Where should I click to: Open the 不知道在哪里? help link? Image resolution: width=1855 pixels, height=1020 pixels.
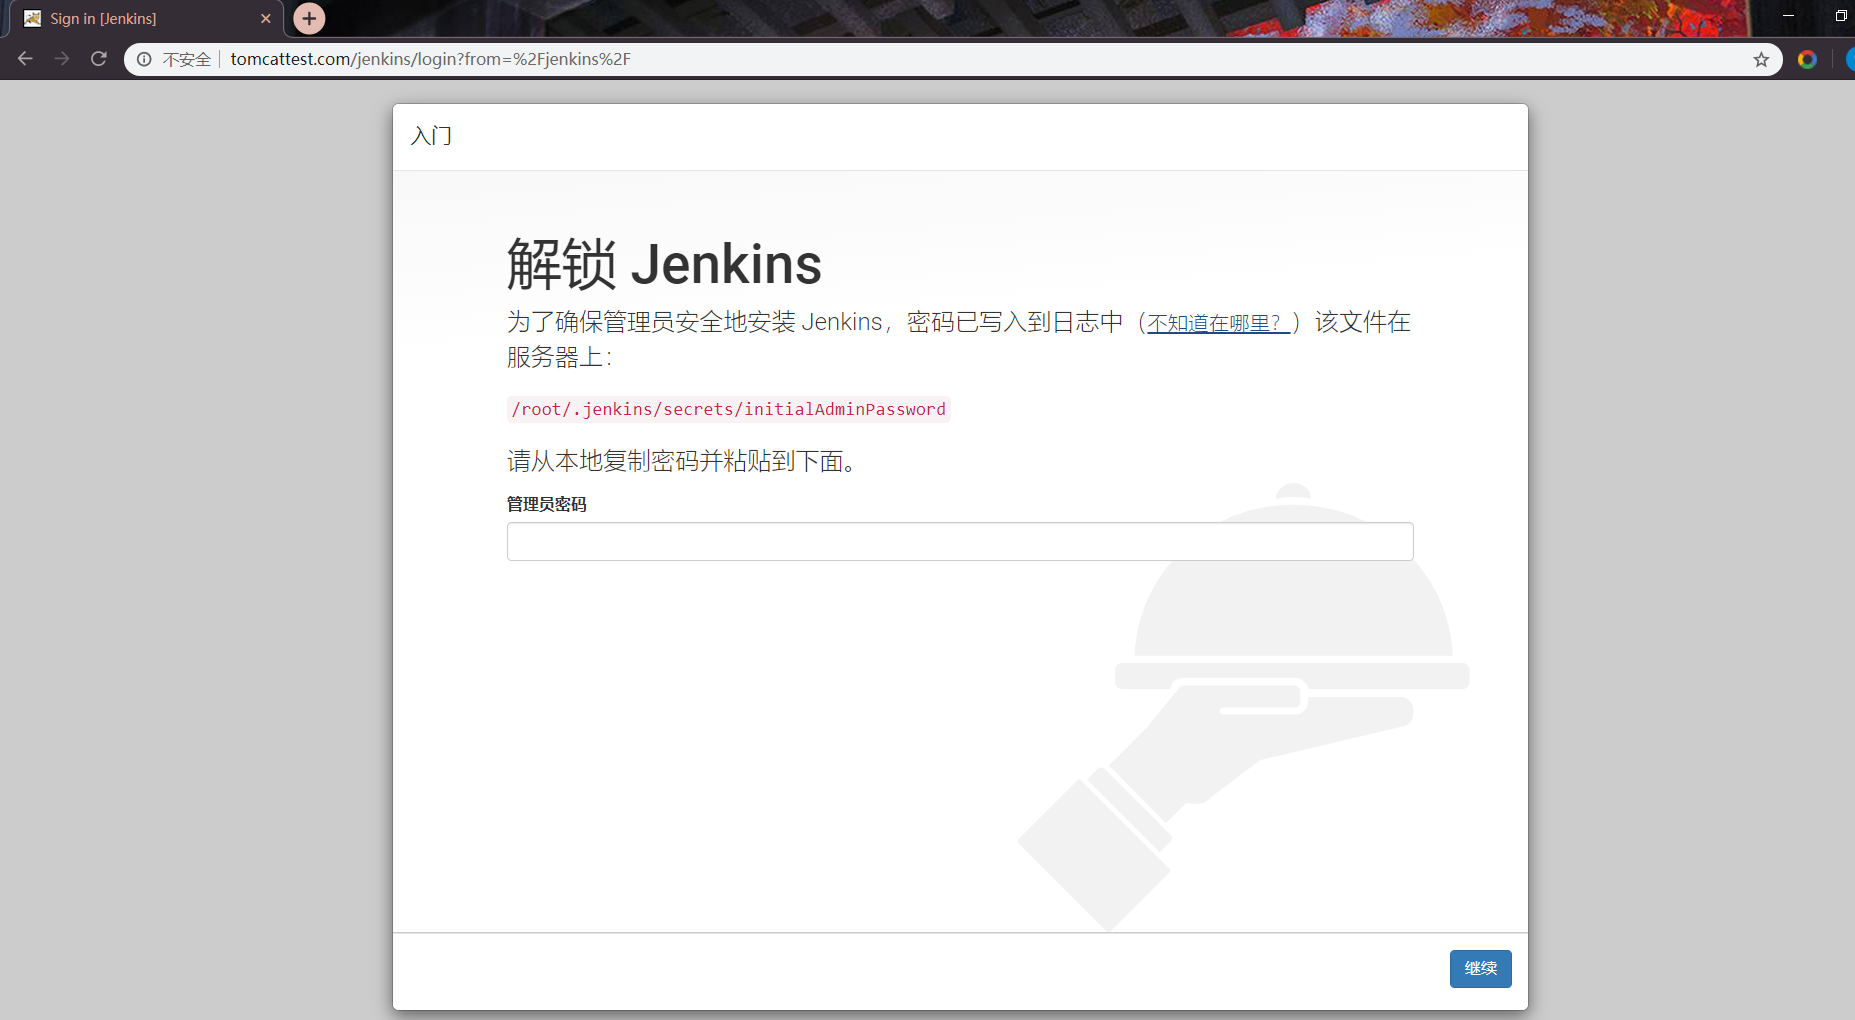[x=1218, y=323]
